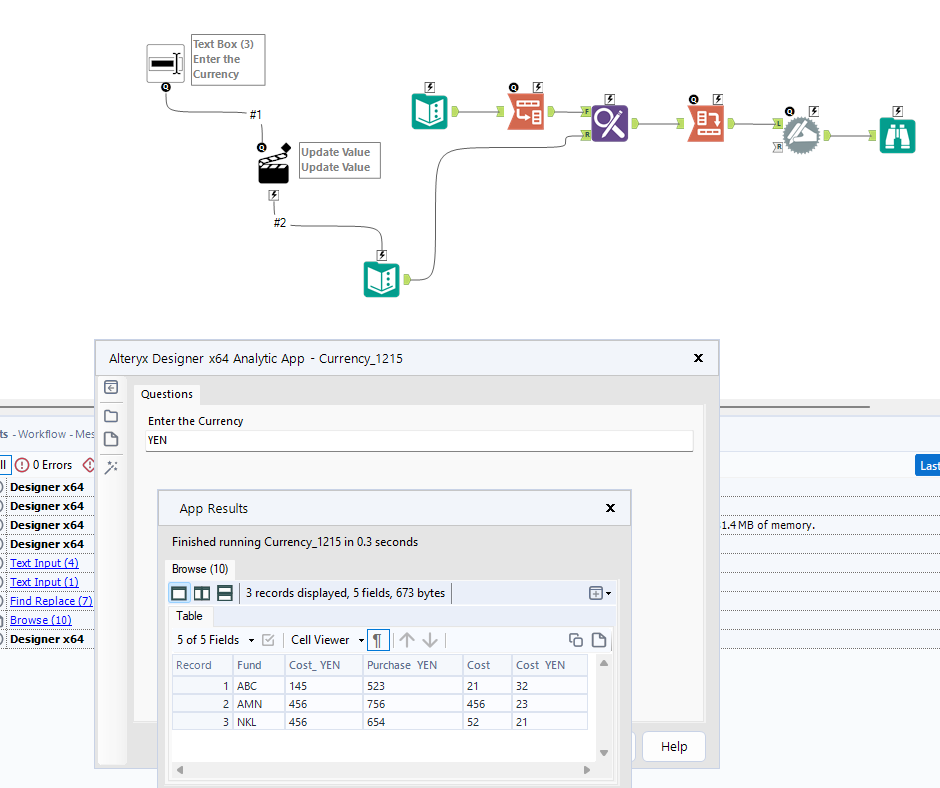Copy selected cells icon in results
Screen dimensions: 940x788
(576, 640)
